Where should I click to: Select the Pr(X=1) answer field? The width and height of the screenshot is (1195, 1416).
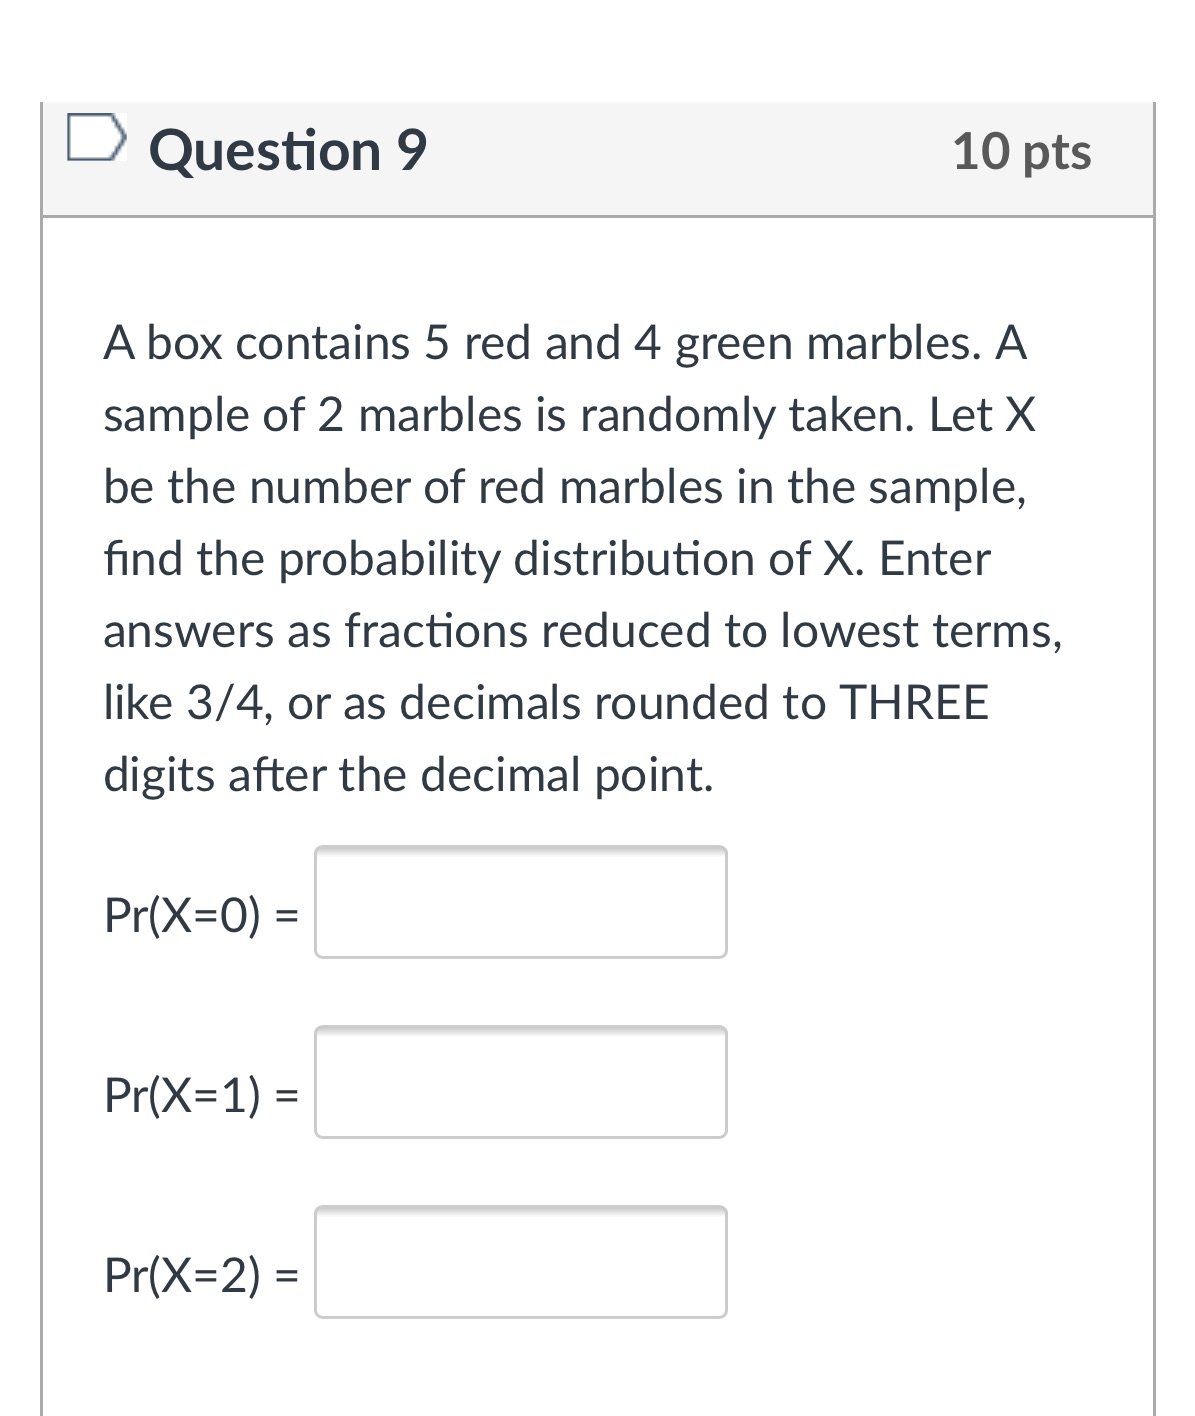520,1082
